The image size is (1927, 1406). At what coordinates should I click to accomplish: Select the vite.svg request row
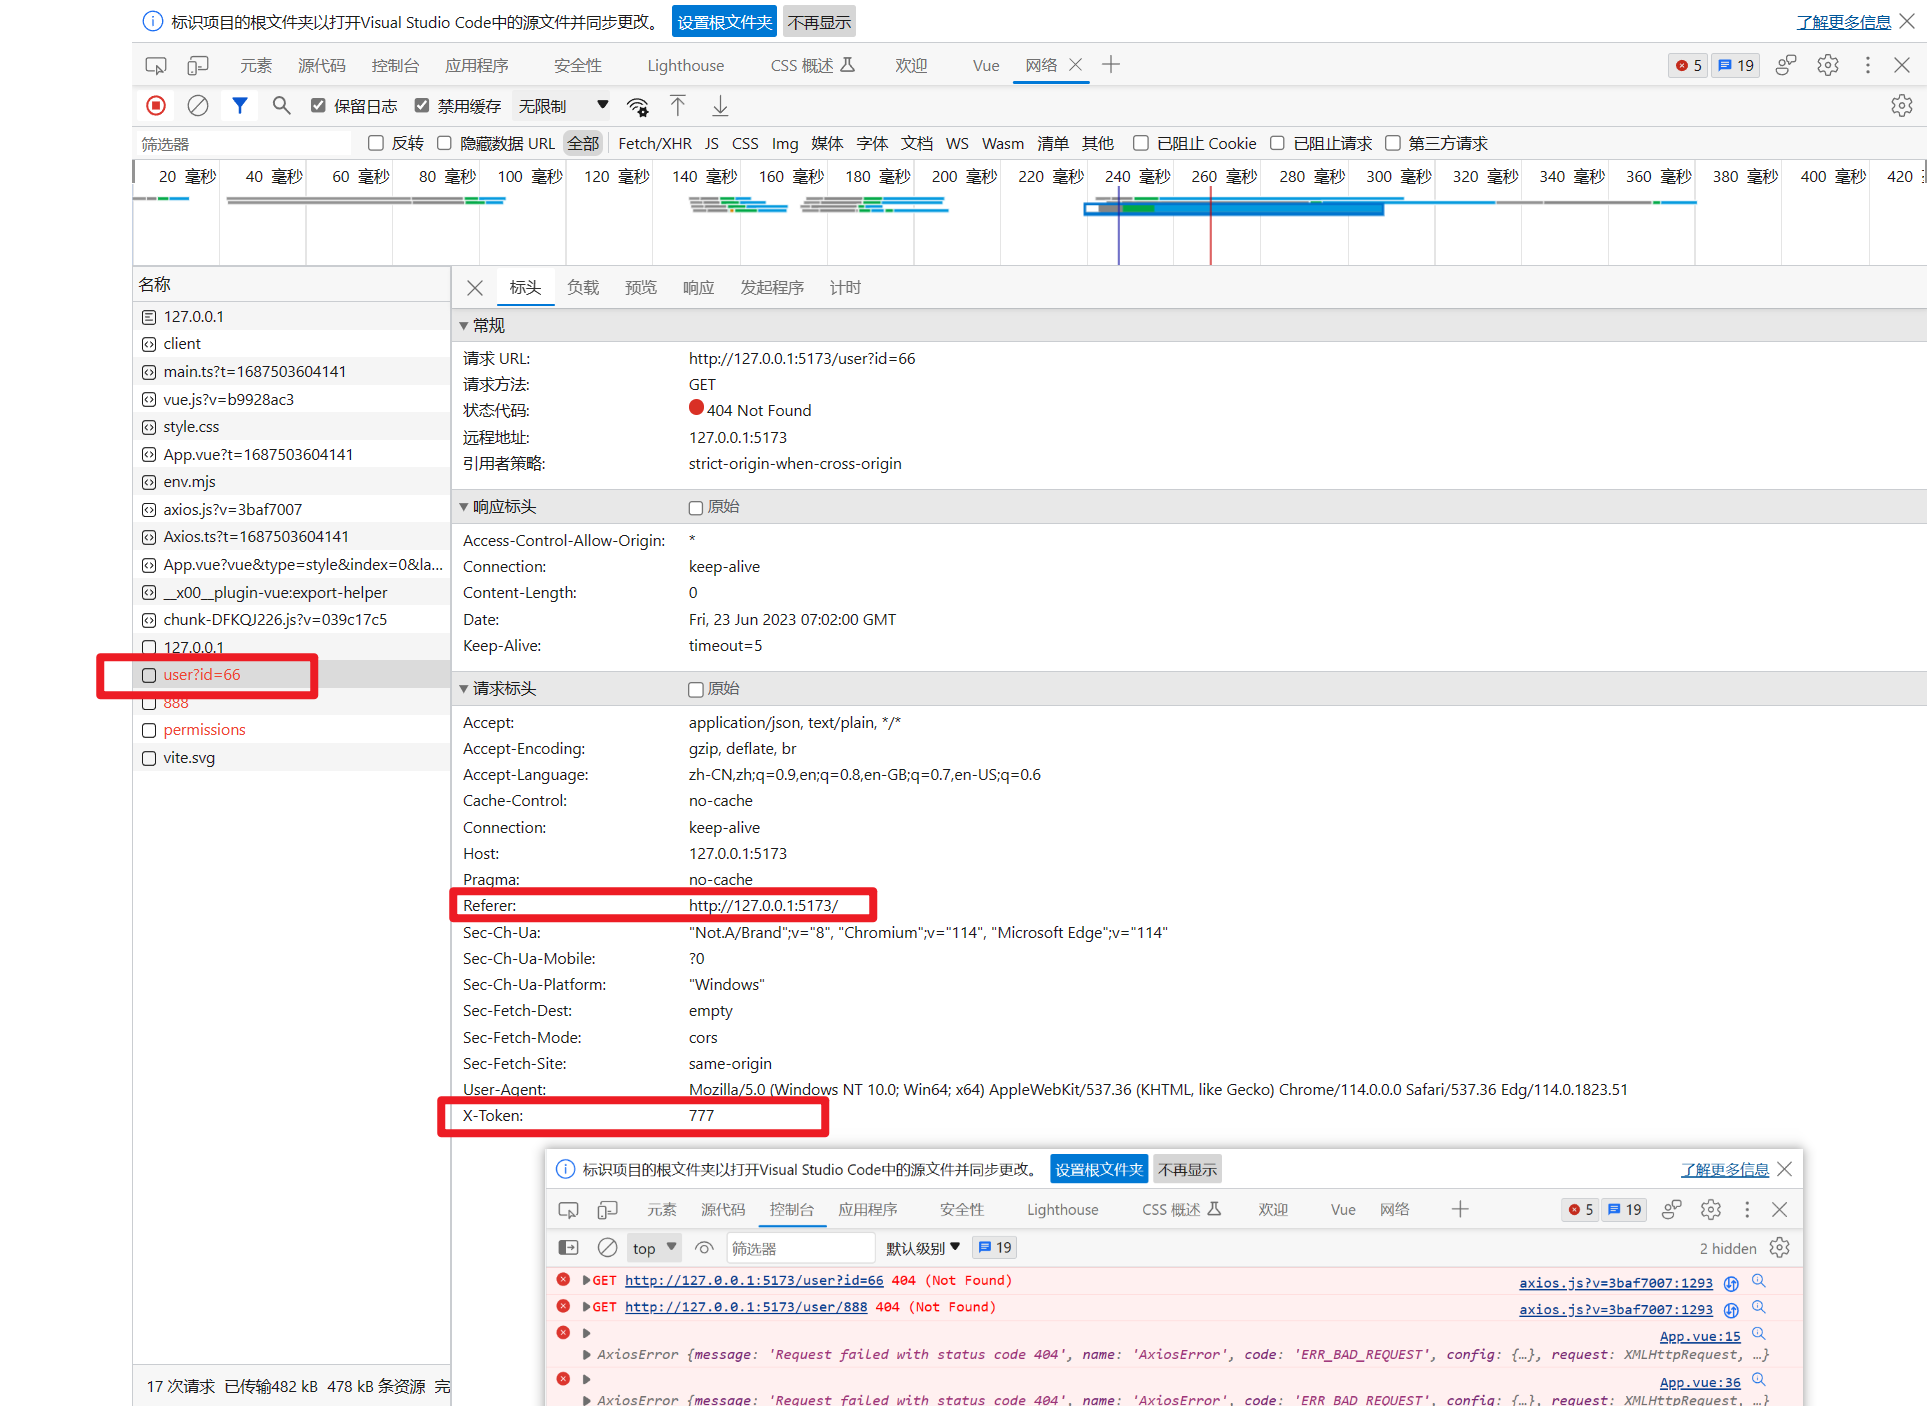[292, 758]
